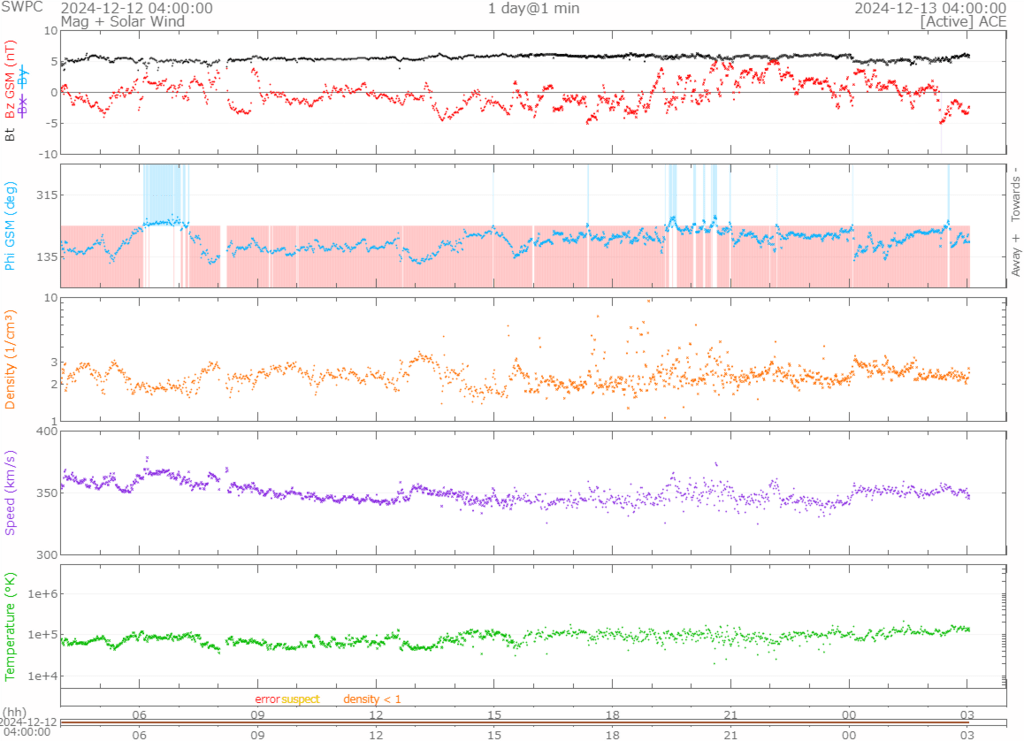Click the 'Away +' label beside Phi panel

1015,255
